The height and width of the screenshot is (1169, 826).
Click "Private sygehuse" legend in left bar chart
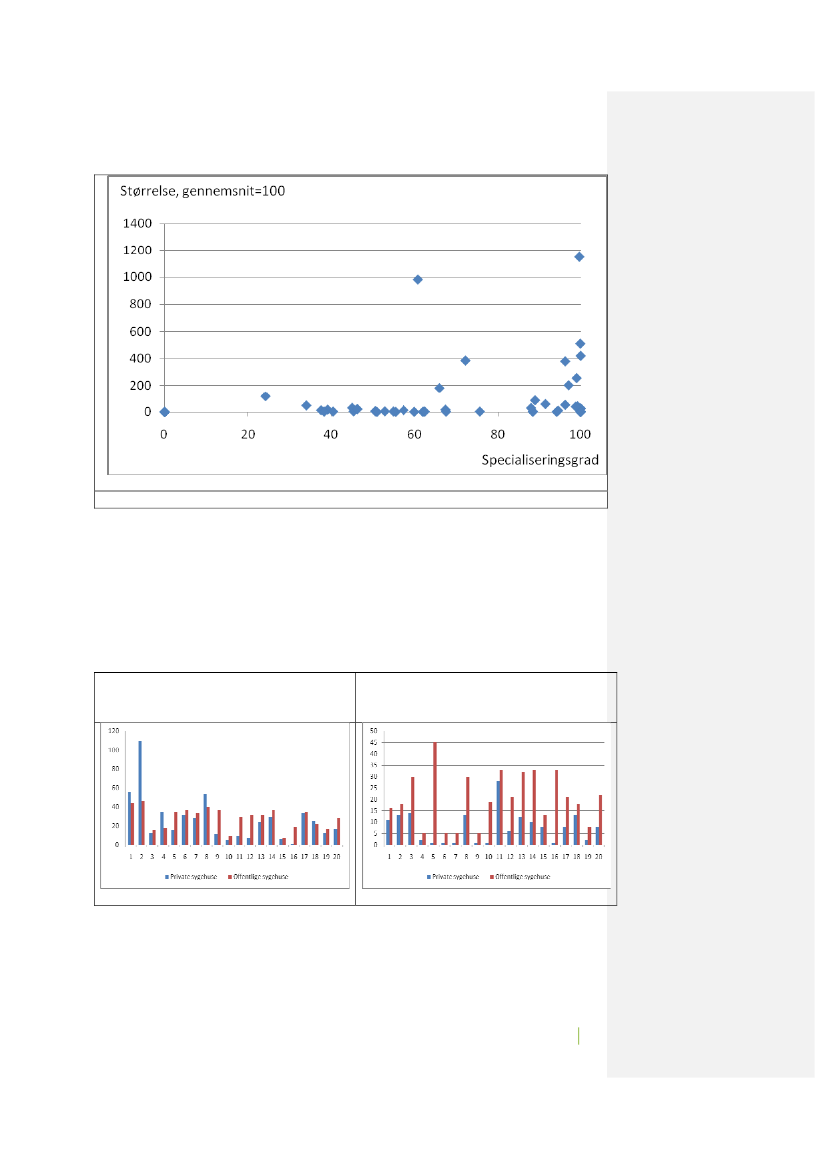pyautogui.click(x=193, y=877)
